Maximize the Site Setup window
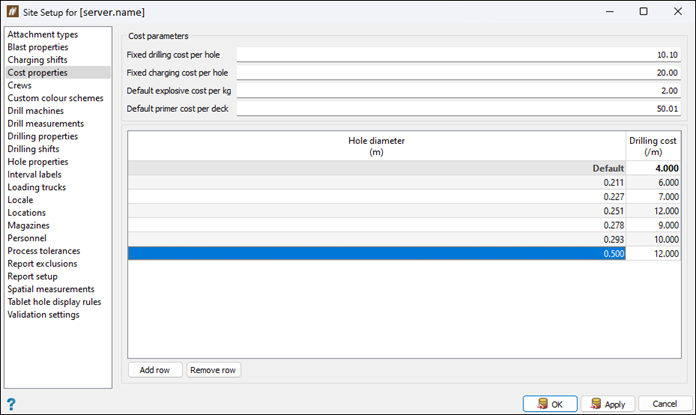 tap(643, 12)
